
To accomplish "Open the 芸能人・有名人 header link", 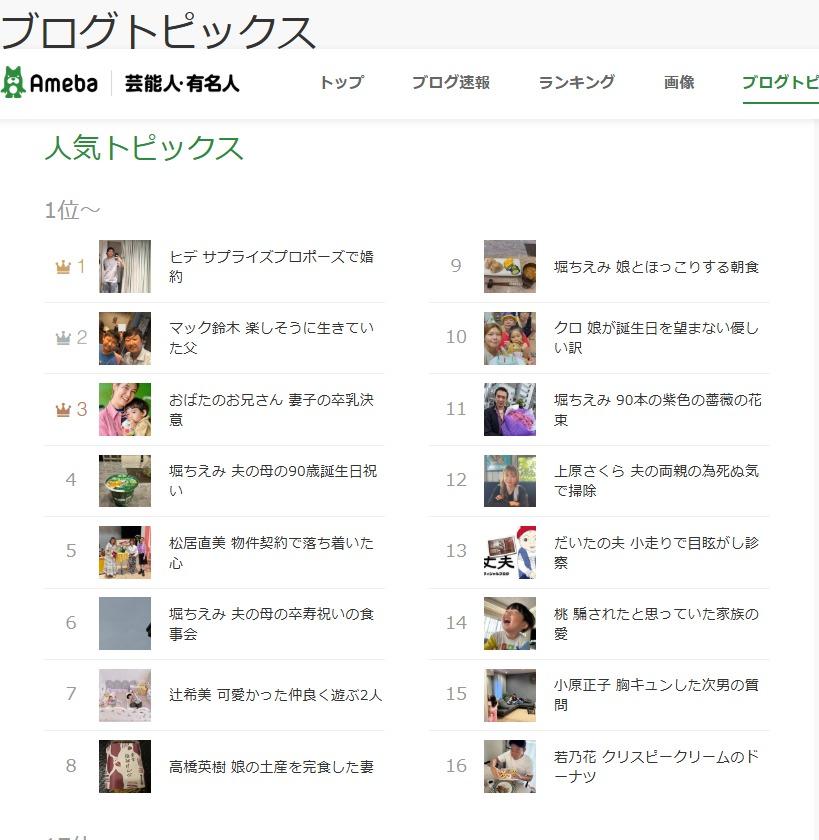I will point(182,83).
